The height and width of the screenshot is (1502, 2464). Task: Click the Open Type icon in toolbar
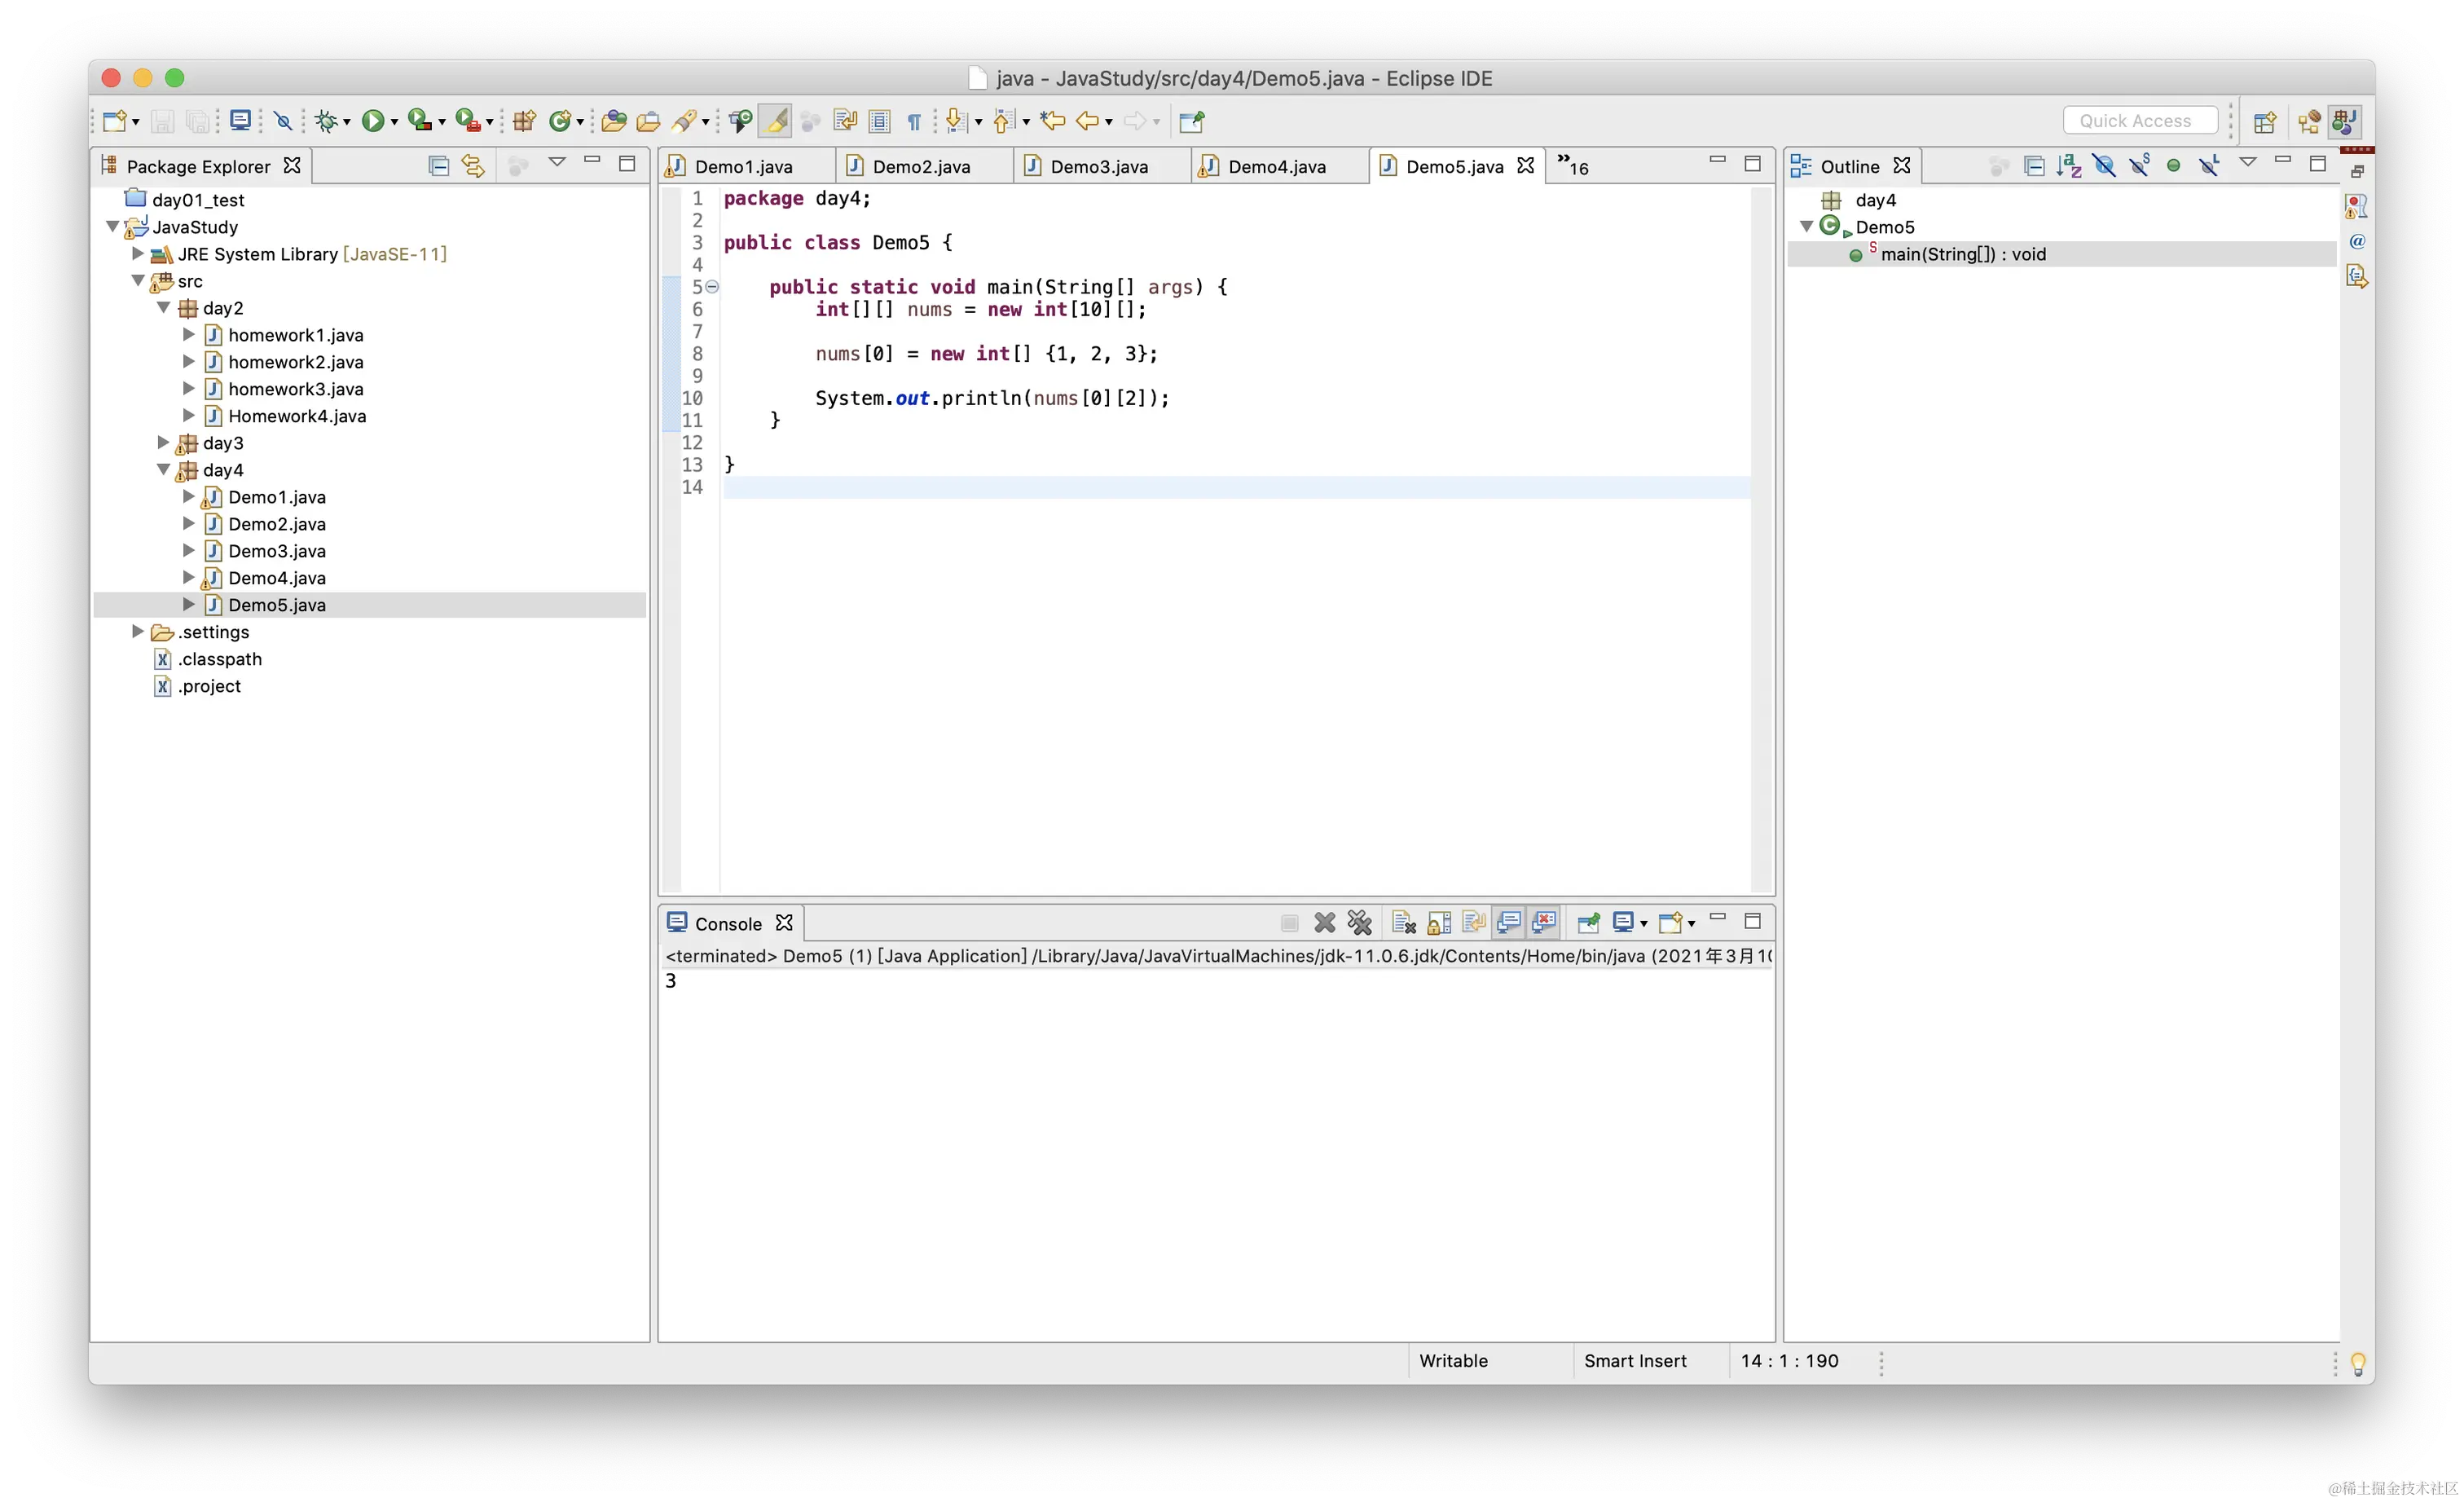[x=613, y=121]
